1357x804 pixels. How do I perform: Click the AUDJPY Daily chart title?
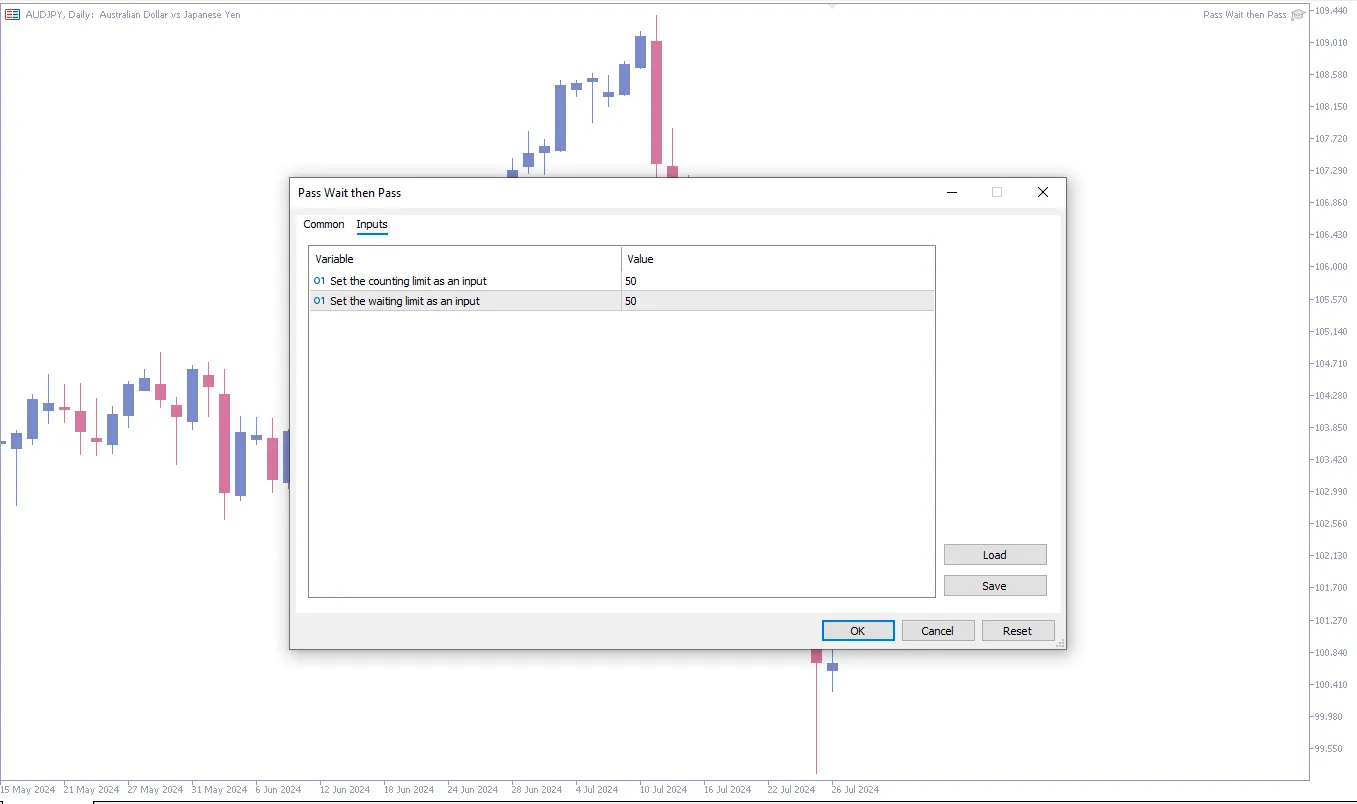click(133, 15)
